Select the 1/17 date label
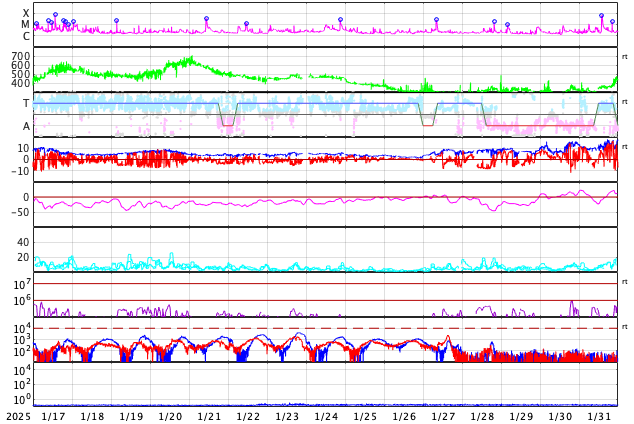 tap(53, 416)
